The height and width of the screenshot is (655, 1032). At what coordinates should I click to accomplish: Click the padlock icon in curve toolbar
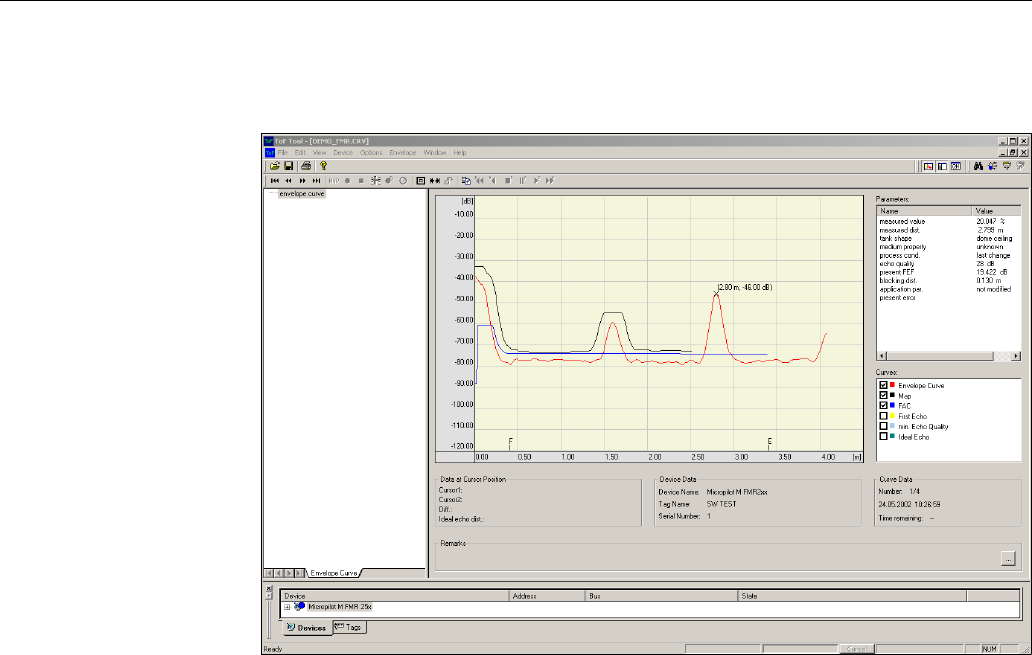tap(448, 180)
